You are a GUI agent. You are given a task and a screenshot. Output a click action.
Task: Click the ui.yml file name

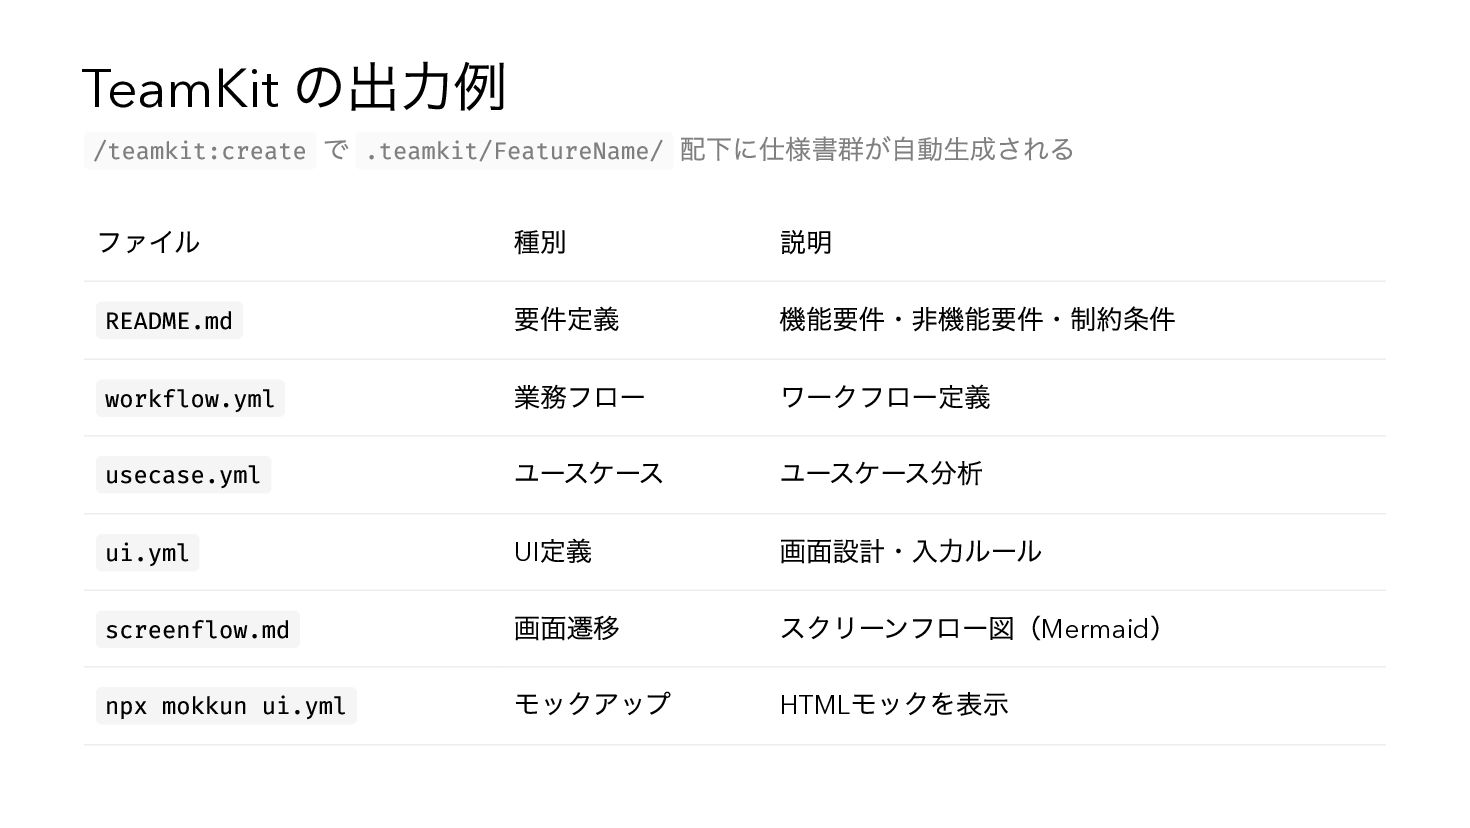click(x=147, y=553)
